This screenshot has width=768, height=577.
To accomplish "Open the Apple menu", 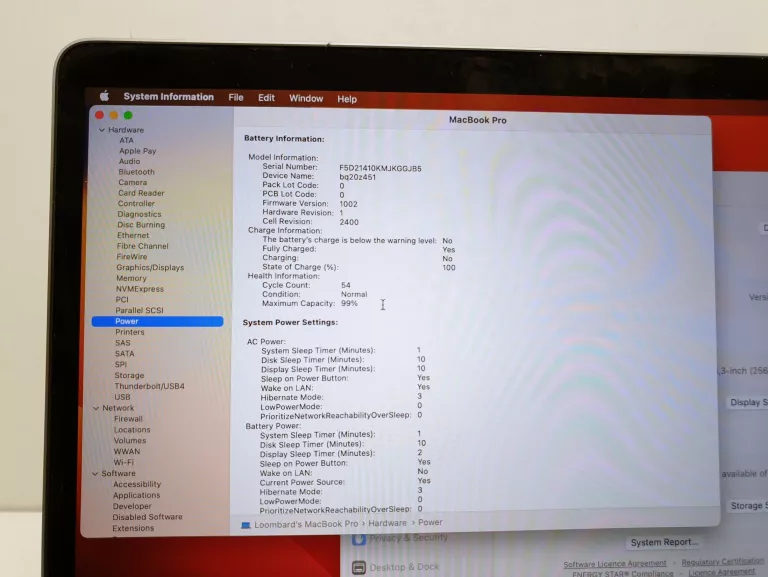I will point(104,96).
